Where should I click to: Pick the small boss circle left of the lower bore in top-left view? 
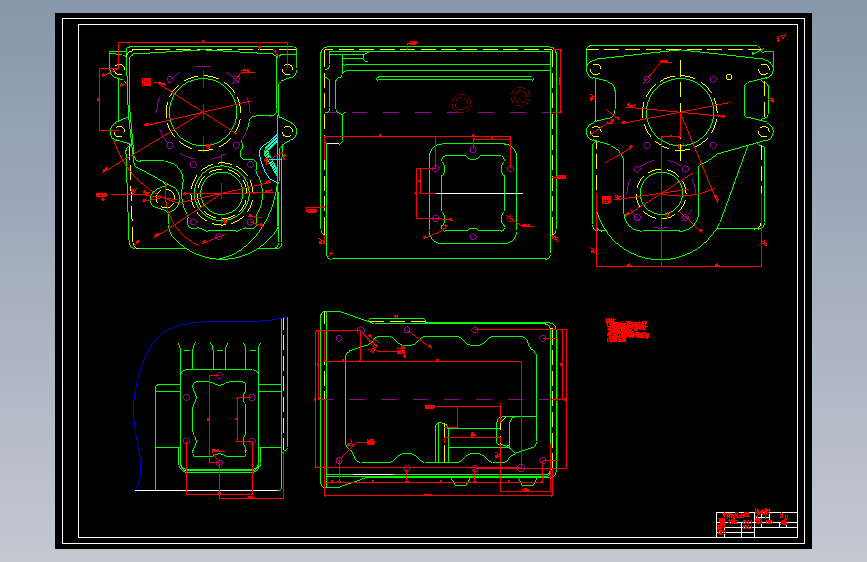(164, 197)
